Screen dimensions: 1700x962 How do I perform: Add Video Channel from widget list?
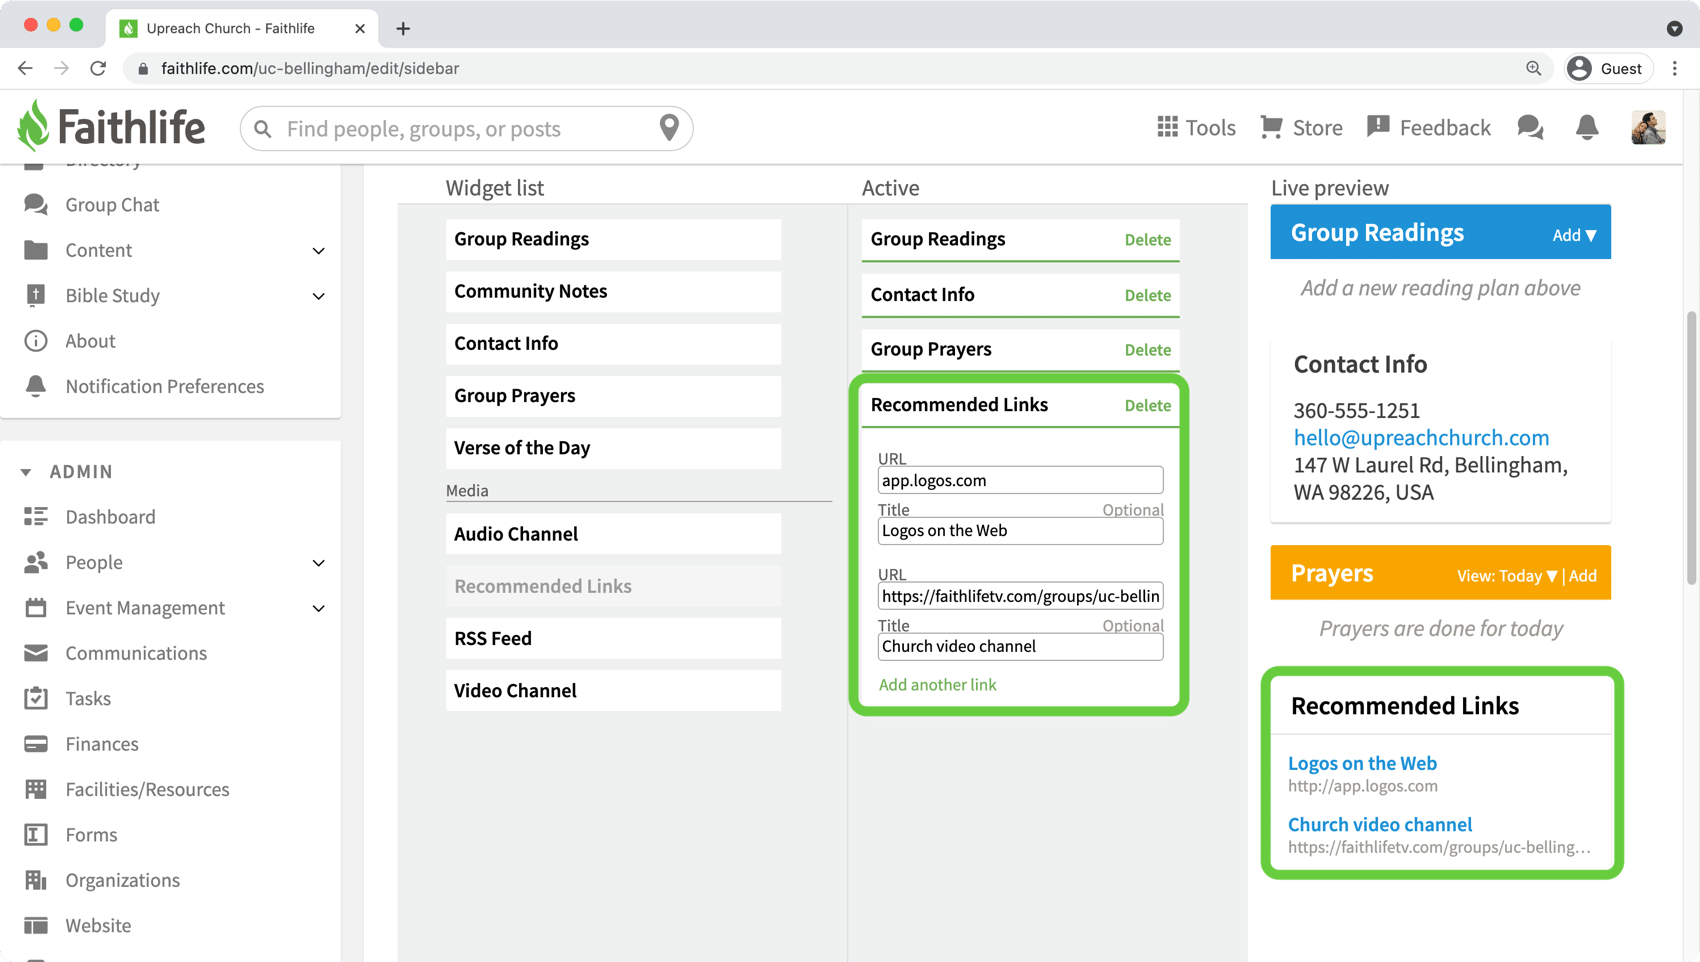tap(613, 691)
